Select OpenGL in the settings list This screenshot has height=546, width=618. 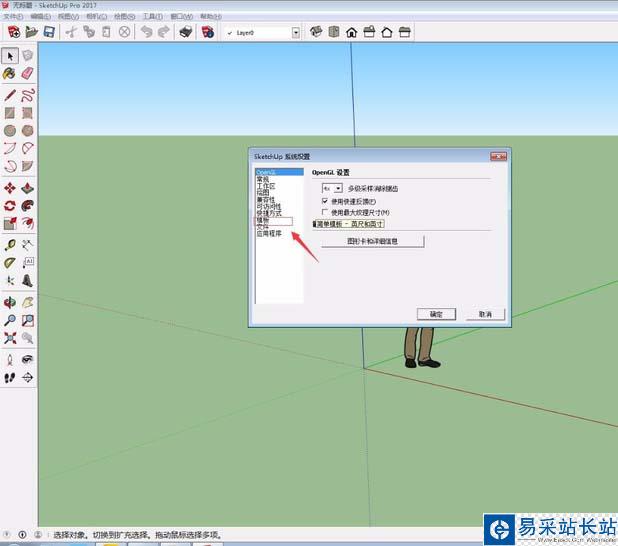[x=279, y=172]
